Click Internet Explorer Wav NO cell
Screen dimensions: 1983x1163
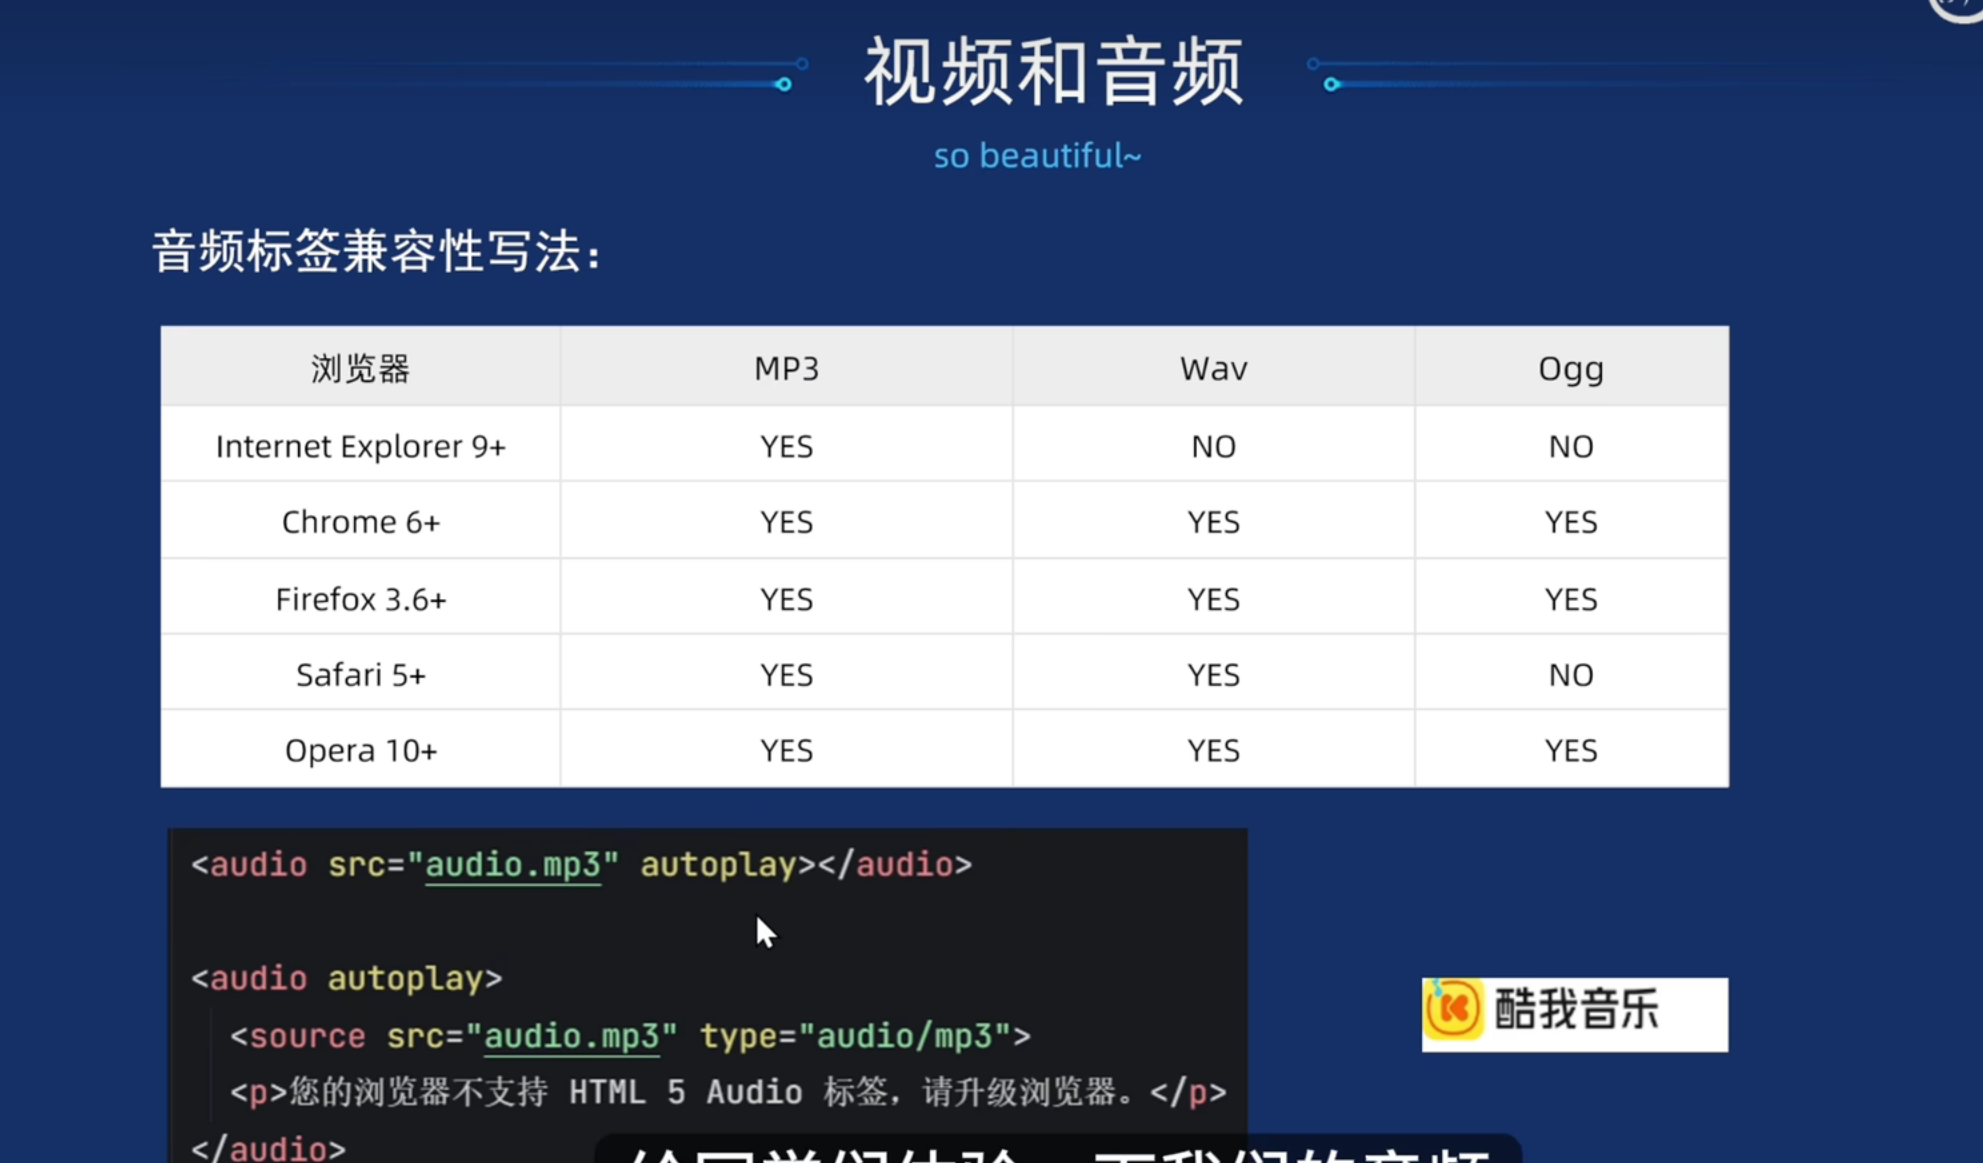(x=1213, y=446)
